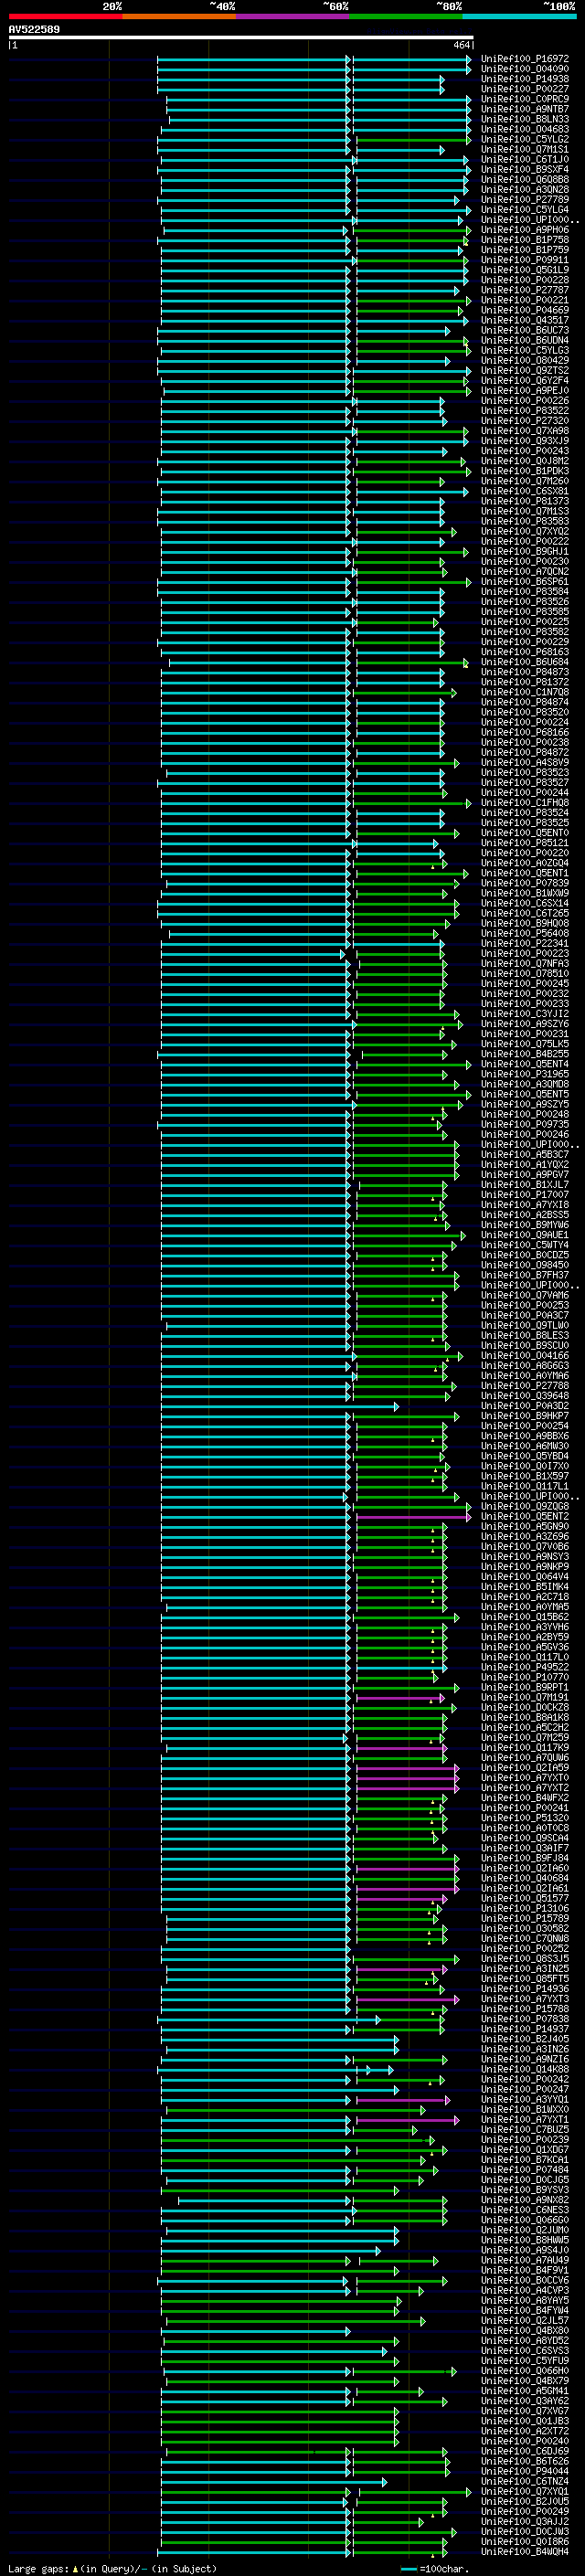Screen dimensions: 585x2576
Task: Select the UniRef100_P10770 label
Action: (x=525, y=1677)
